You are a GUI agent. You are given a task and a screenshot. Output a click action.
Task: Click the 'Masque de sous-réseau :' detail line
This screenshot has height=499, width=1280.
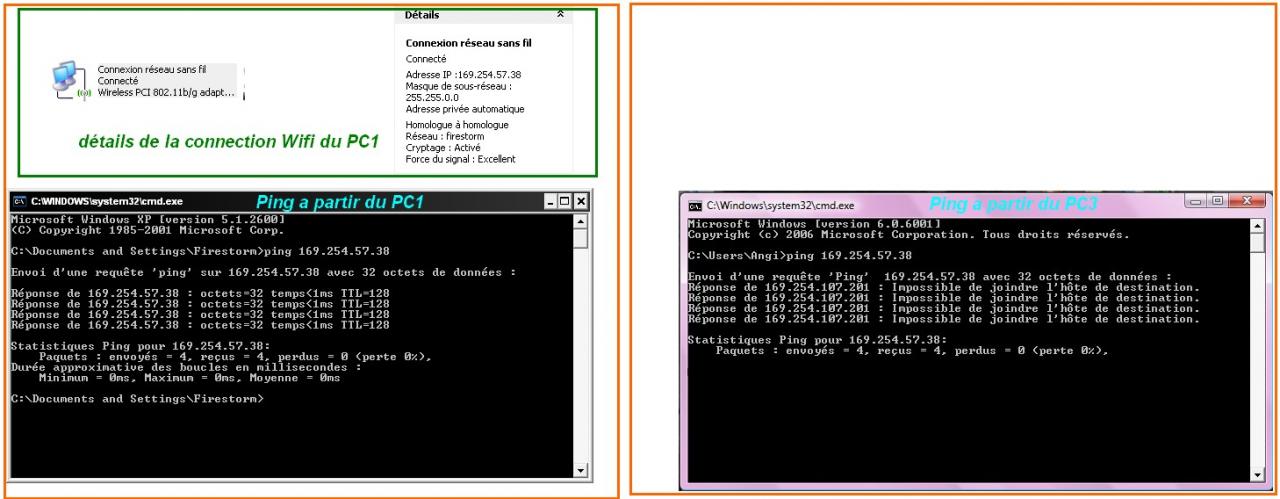click(x=458, y=86)
